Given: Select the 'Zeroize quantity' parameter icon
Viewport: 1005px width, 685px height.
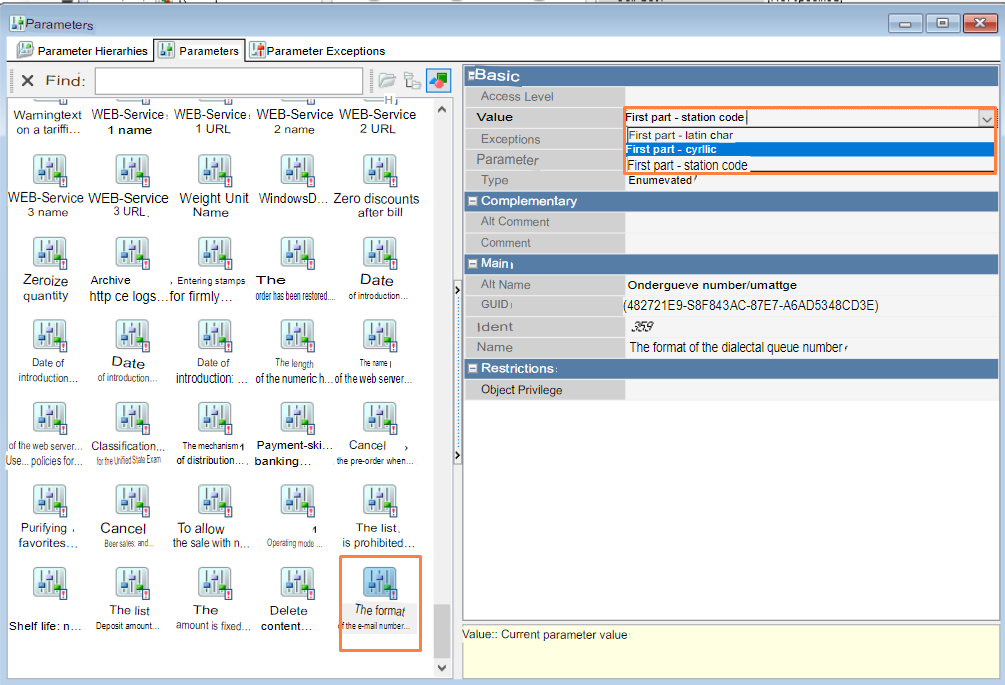Looking at the screenshot, I should [48, 253].
